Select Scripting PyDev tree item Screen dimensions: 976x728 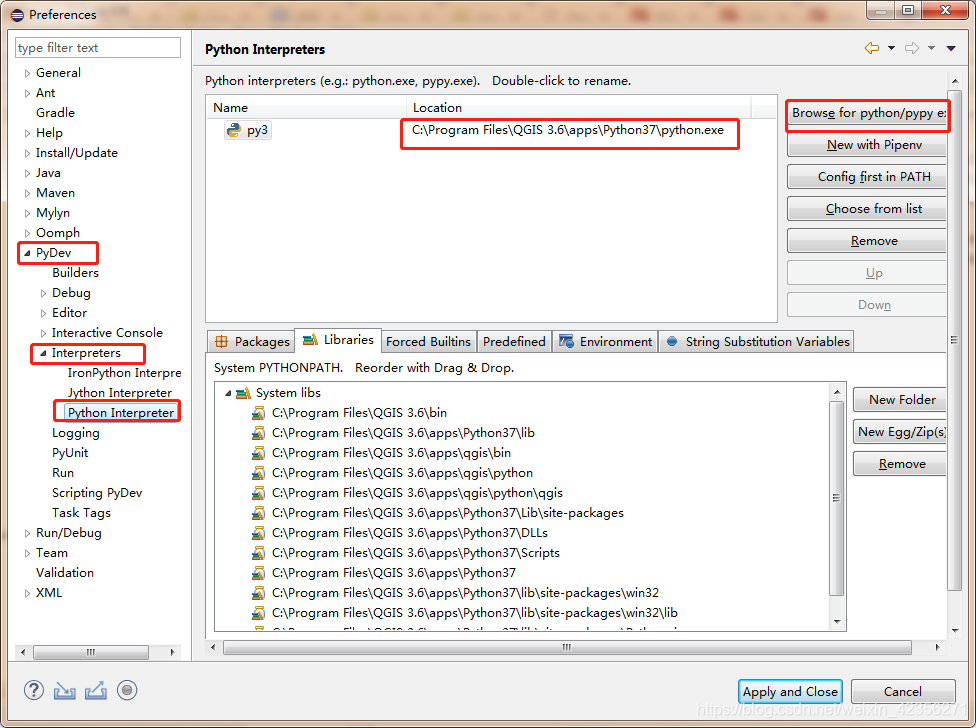[96, 493]
